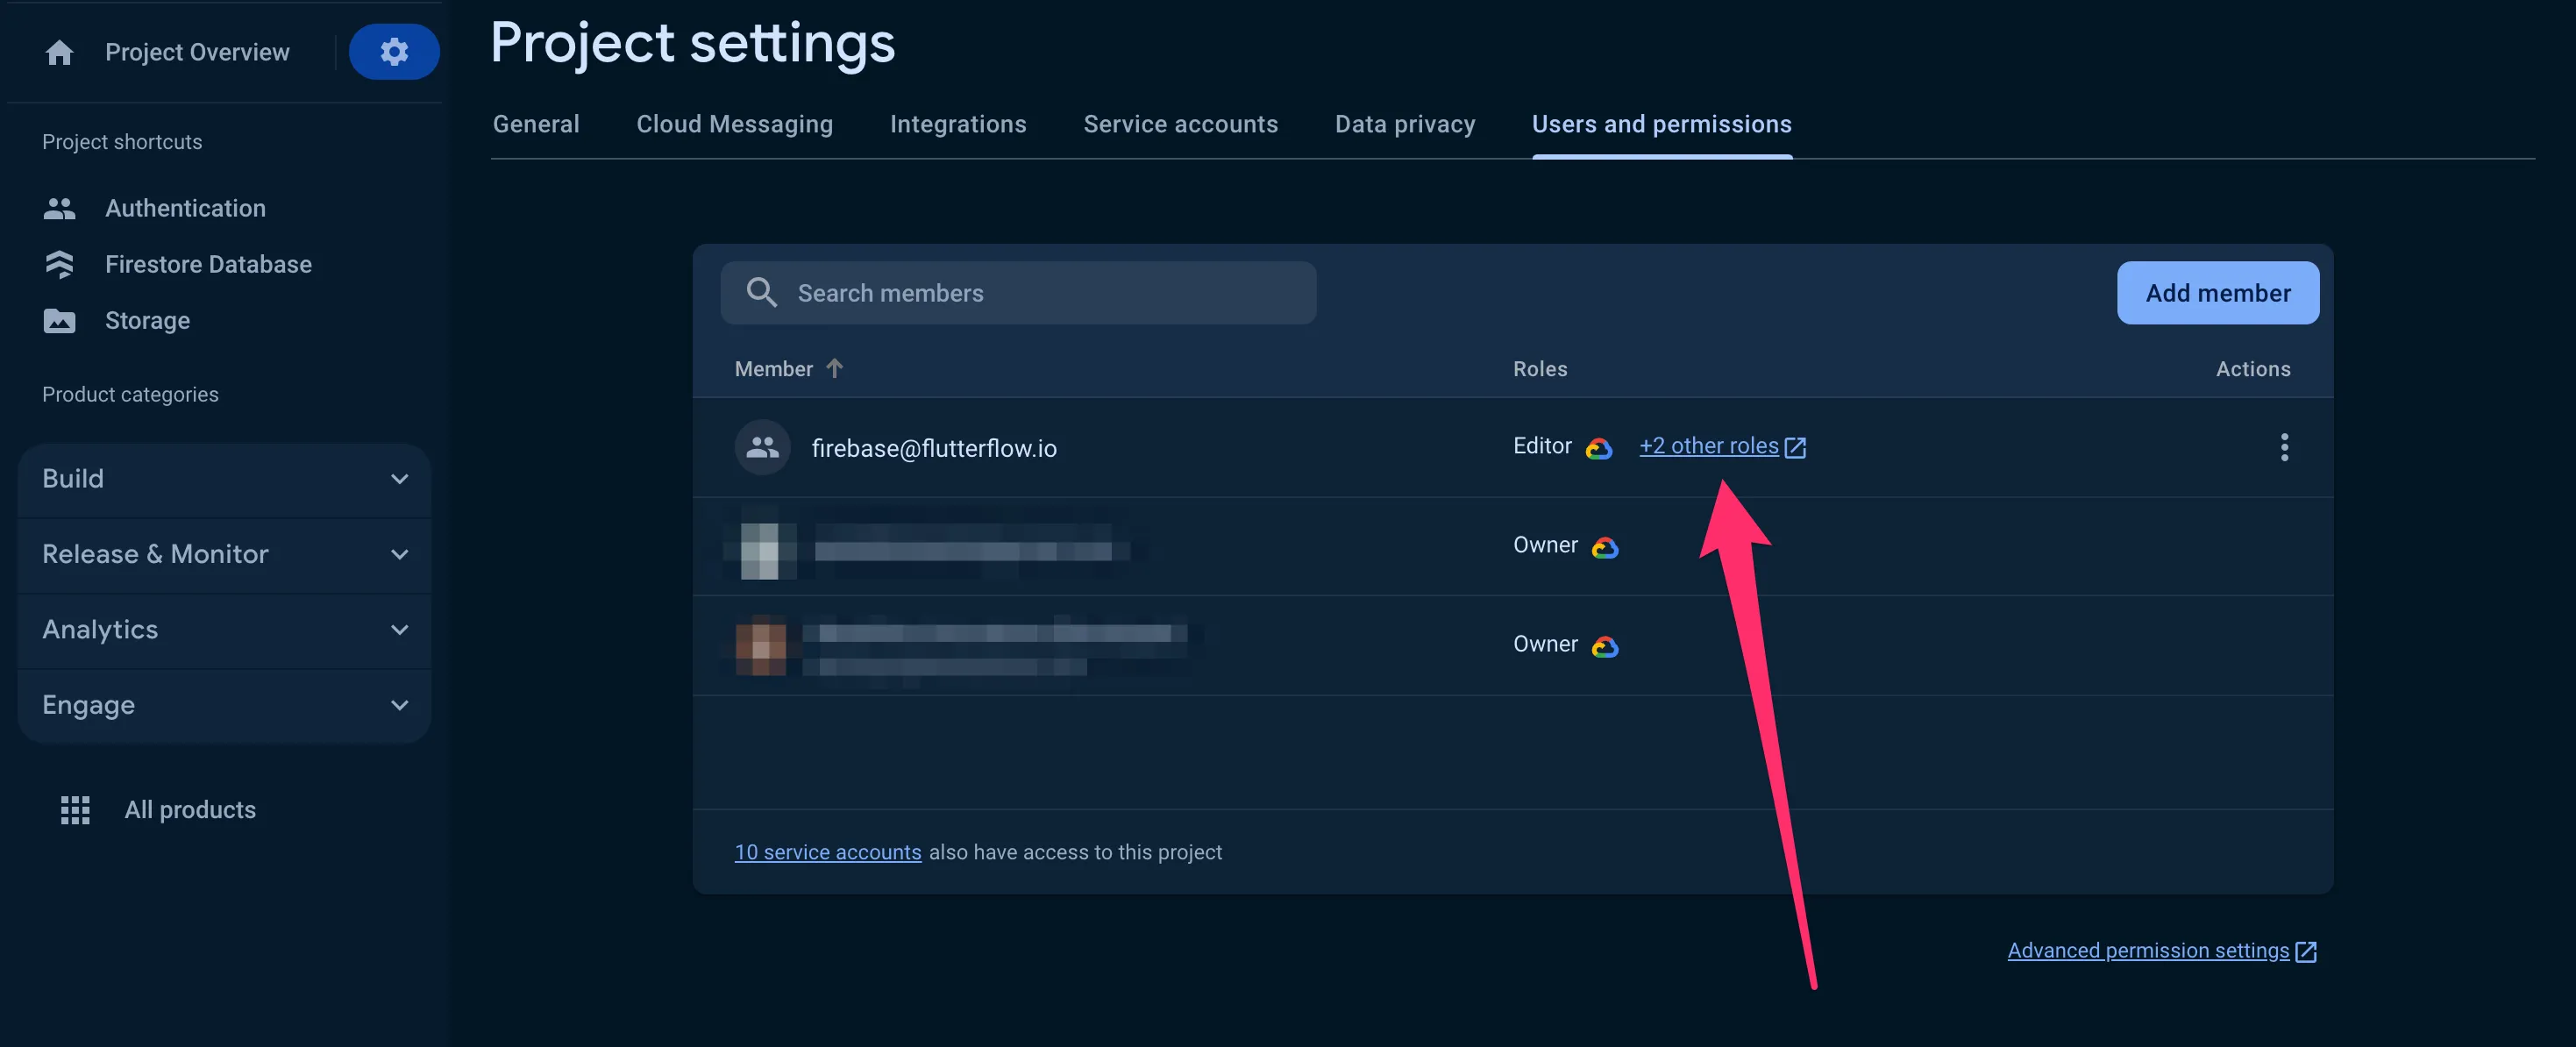This screenshot has width=2576, height=1047.
Task: Click external icon by Advanced permission settings
Action: [x=2305, y=951]
